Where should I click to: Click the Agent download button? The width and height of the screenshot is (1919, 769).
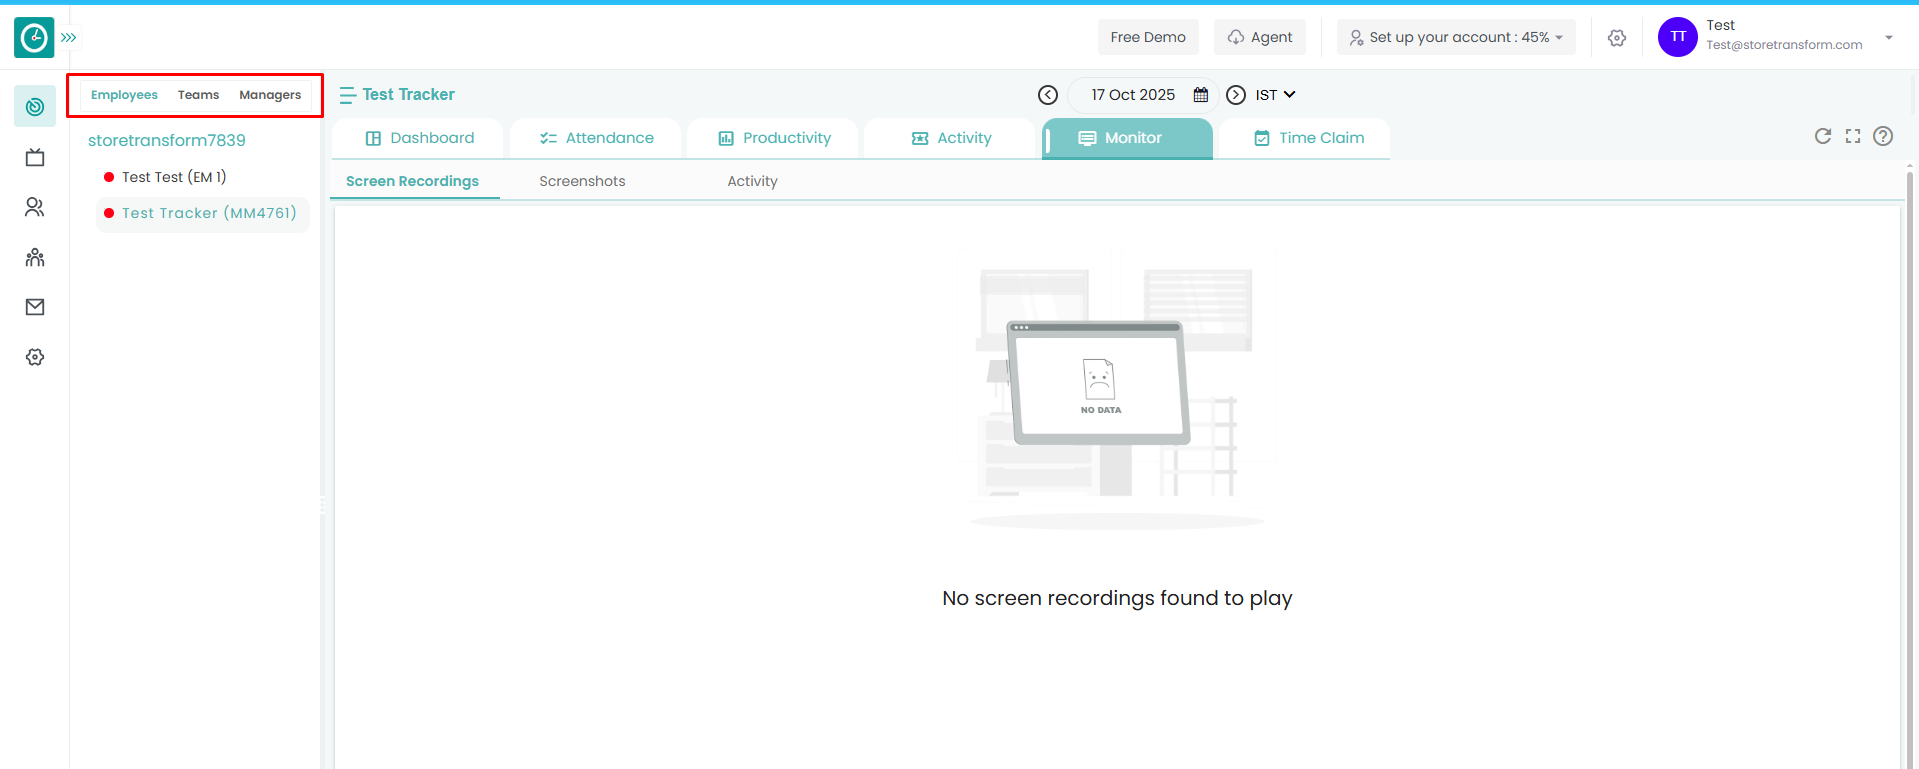coord(1260,37)
